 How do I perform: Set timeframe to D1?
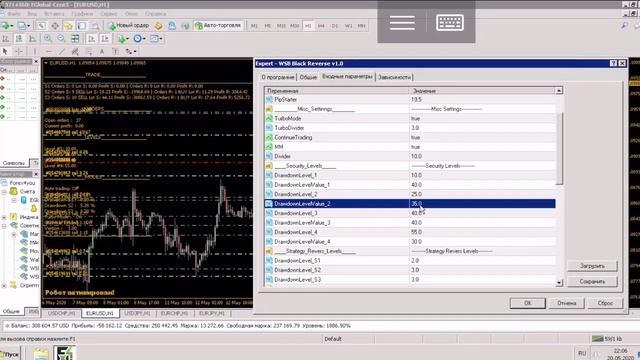click(x=335, y=26)
